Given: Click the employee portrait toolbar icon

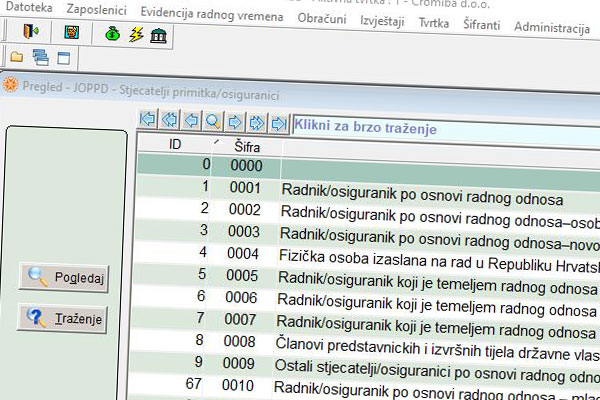Looking at the screenshot, I should point(72,32).
